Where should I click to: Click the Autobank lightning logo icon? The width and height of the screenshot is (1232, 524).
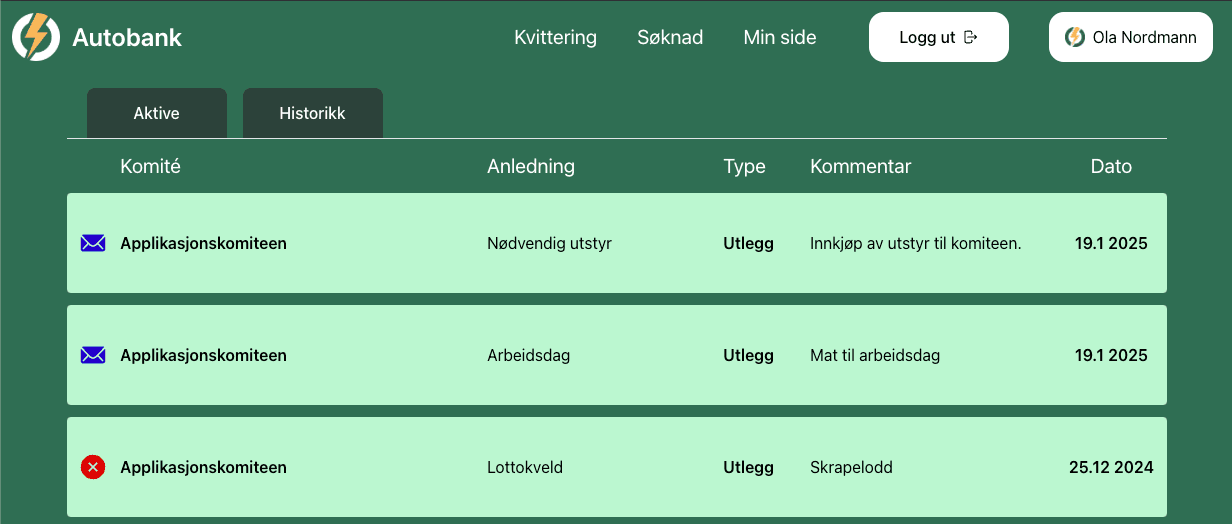click(36, 37)
